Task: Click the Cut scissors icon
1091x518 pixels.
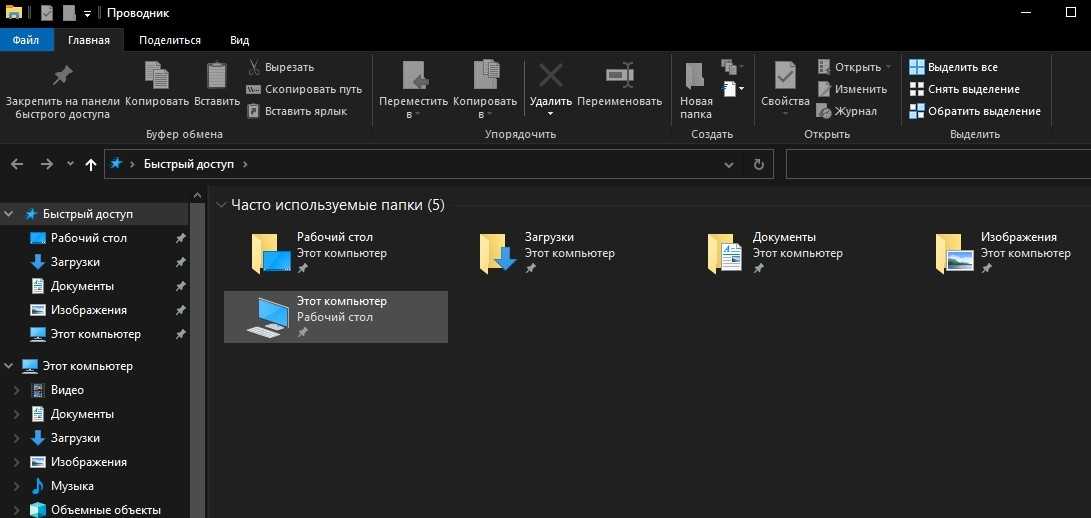Action: [x=254, y=67]
